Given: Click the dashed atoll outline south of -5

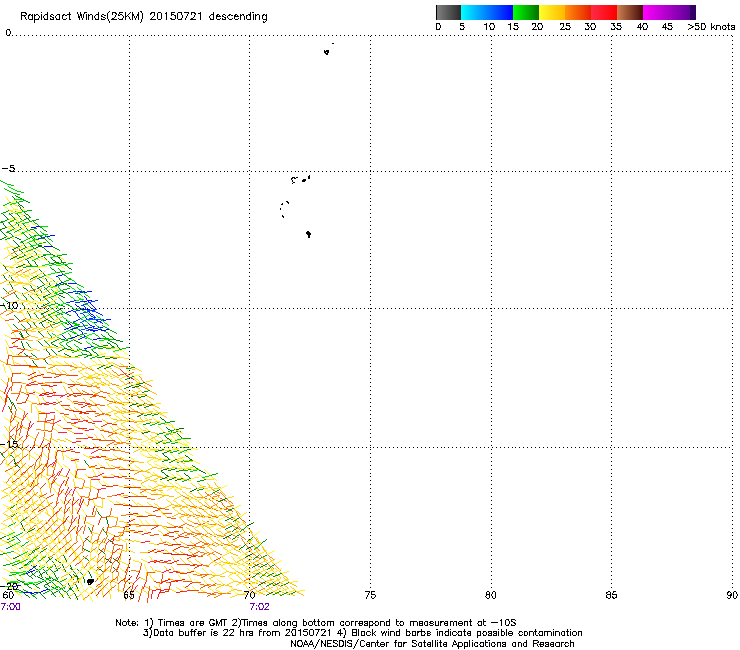Looking at the screenshot, I should point(284,209).
